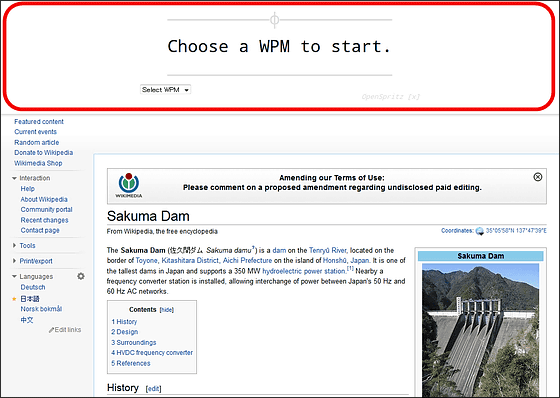The width and height of the screenshot is (560, 398).
Task: Open About Wikipedia link
Action: (x=44, y=199)
